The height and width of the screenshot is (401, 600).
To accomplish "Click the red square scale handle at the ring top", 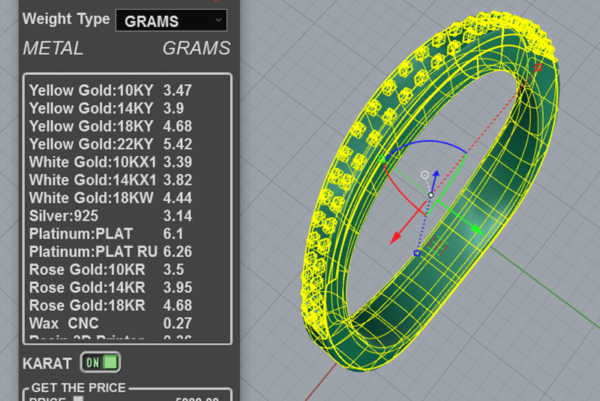I will click(x=538, y=67).
